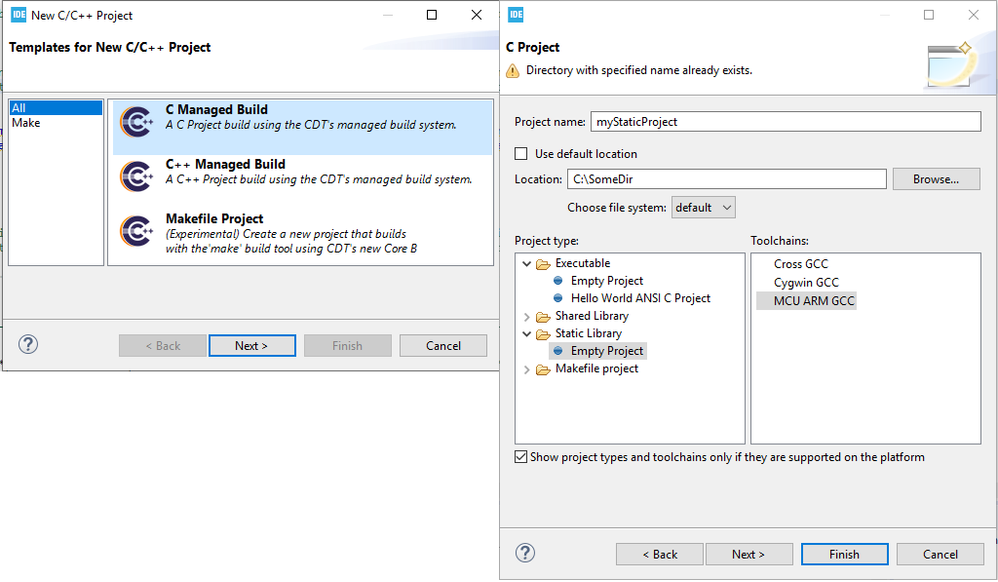
Task: Select the Make category in template list
Action: point(26,122)
